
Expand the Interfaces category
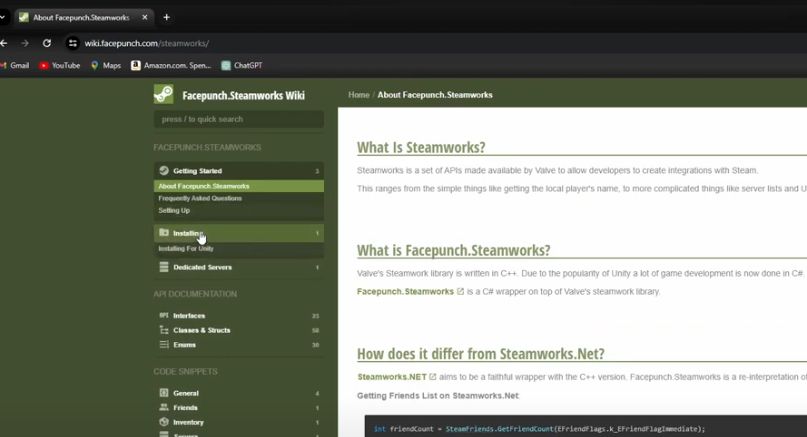coord(239,316)
